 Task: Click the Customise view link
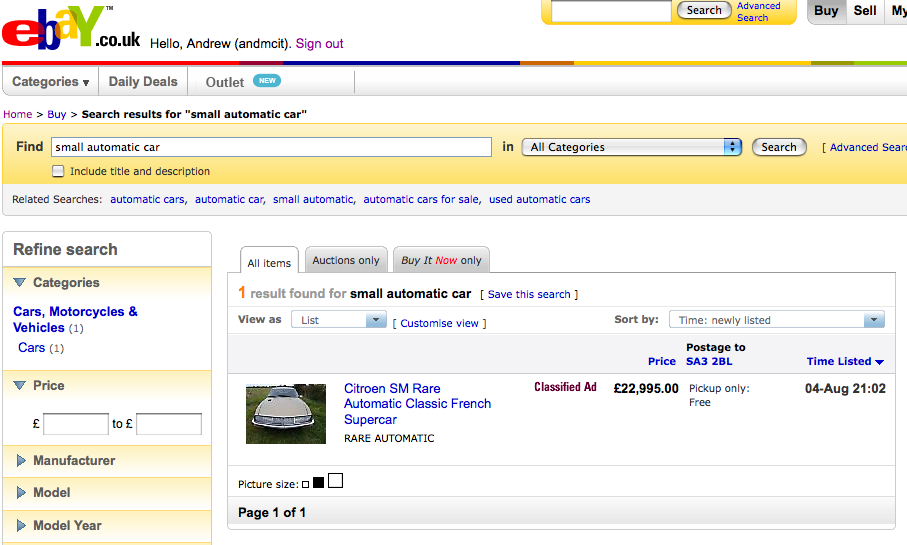(x=440, y=323)
